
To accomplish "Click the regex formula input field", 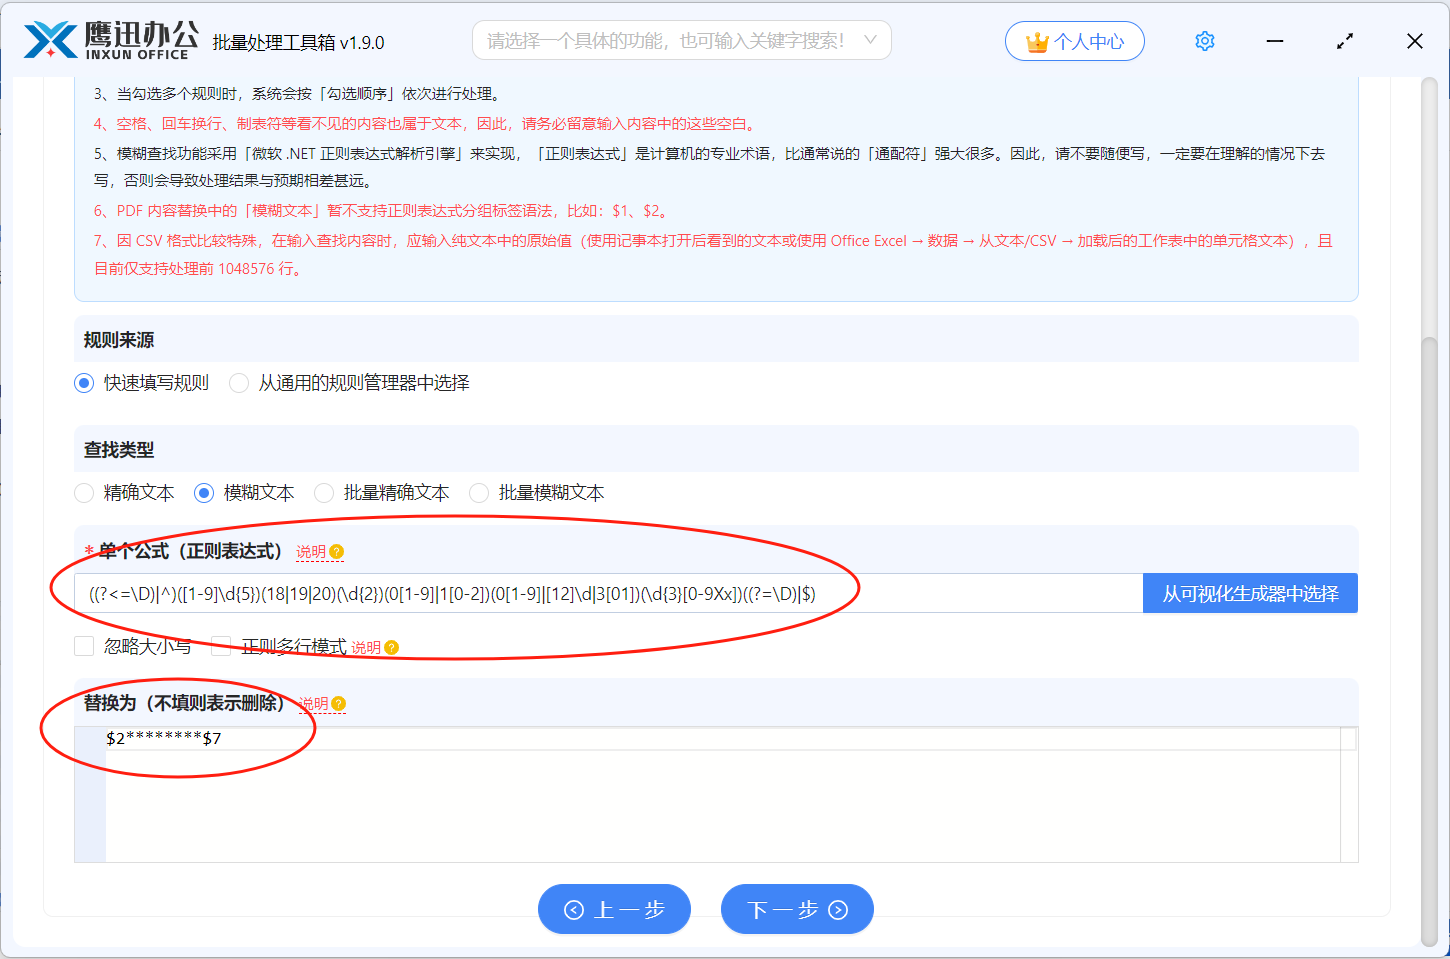I will (x=600, y=592).
